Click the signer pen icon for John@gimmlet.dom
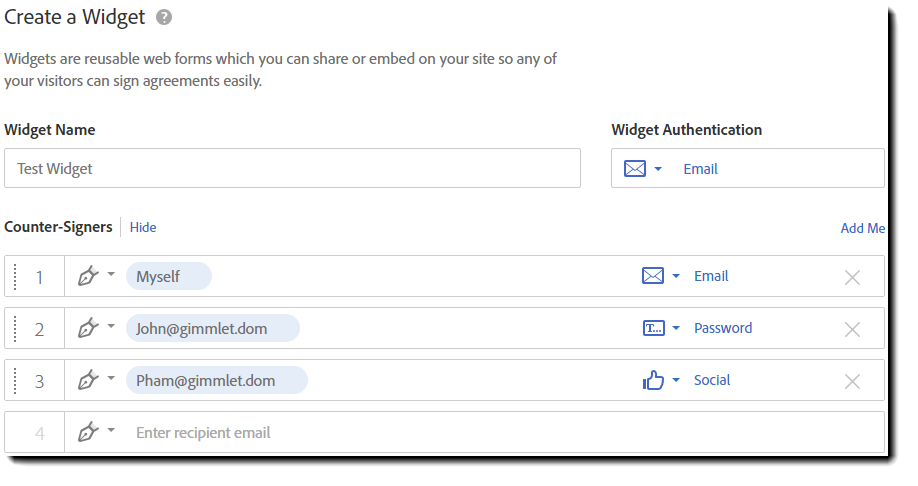The width and height of the screenshot is (918, 486). click(88, 328)
